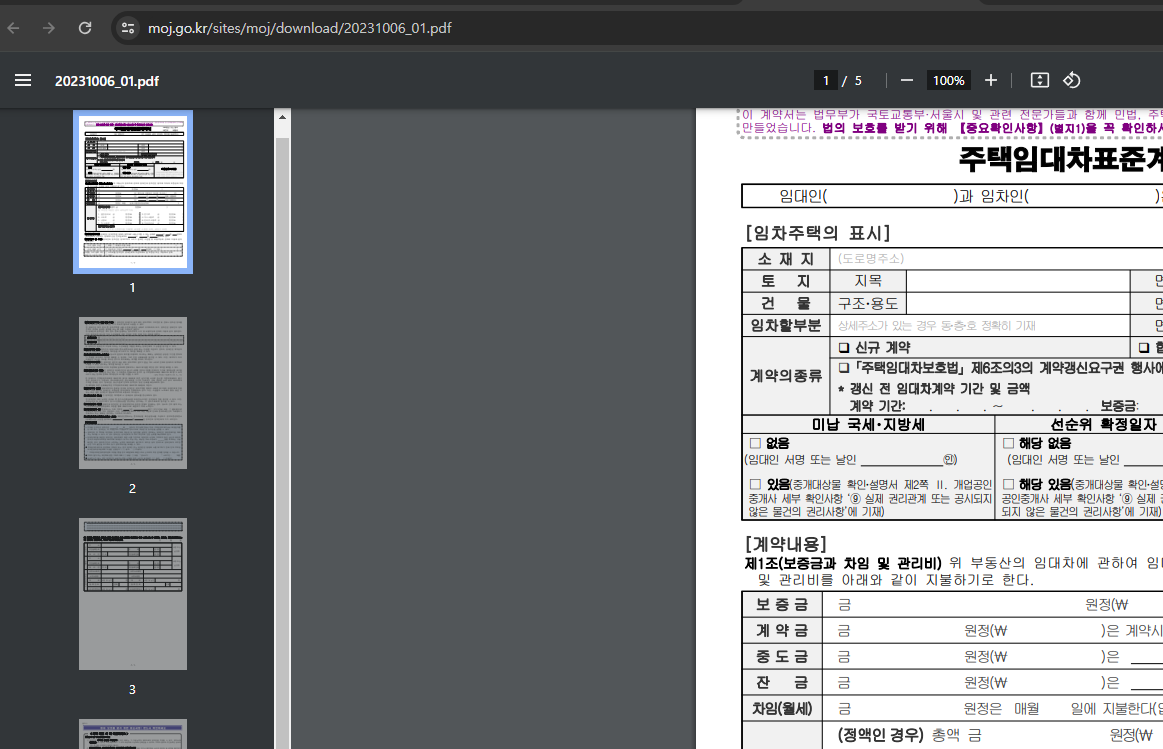
Task: Click the 지목 blank field
Action: click(1018, 281)
